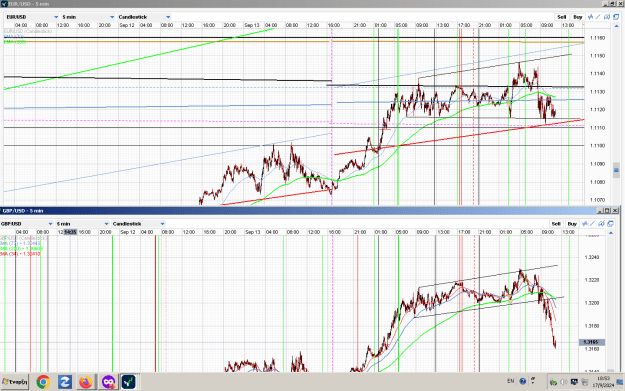Click Sell button in EUR/USD chart

[x=562, y=17]
